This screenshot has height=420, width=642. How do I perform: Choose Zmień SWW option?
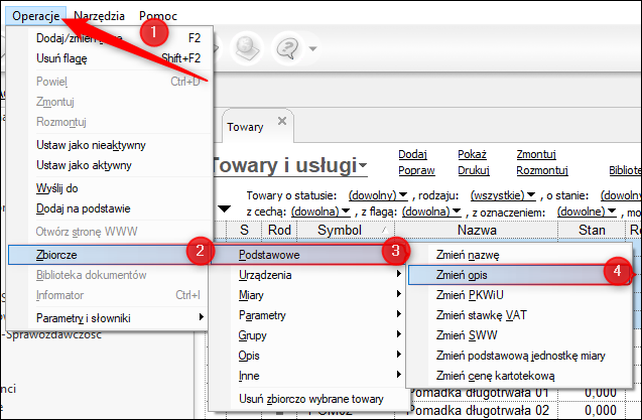pos(519,336)
